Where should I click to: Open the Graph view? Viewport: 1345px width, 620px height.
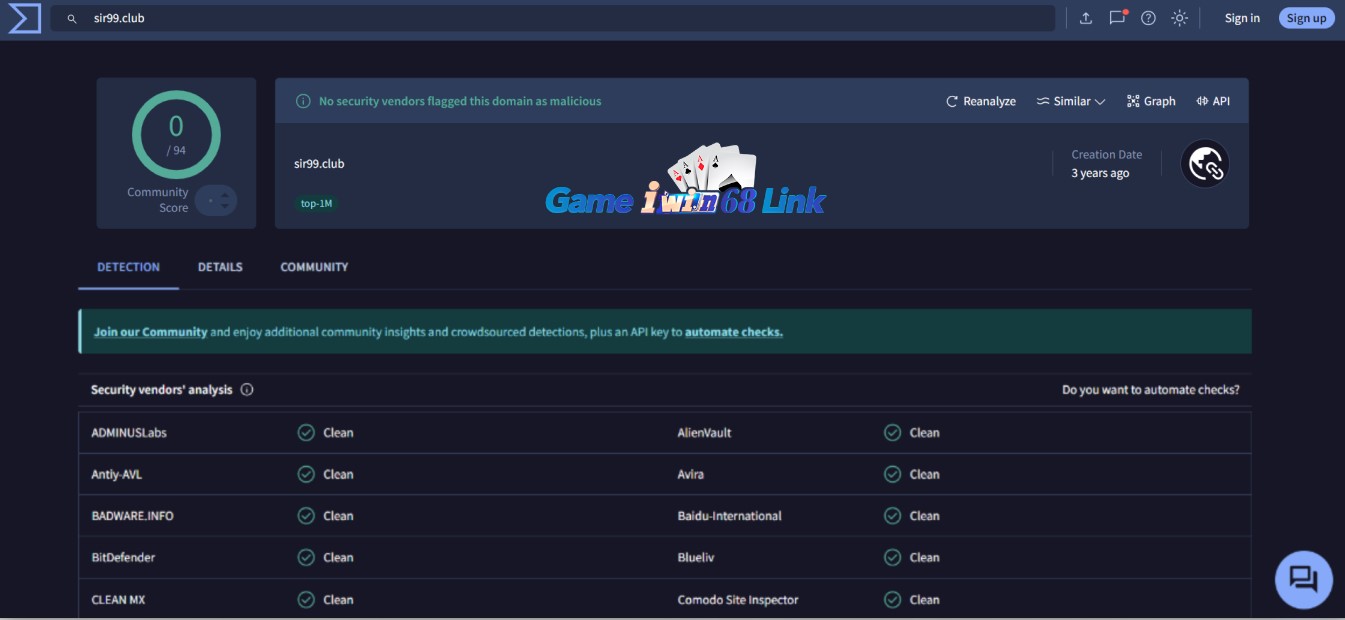point(1151,101)
